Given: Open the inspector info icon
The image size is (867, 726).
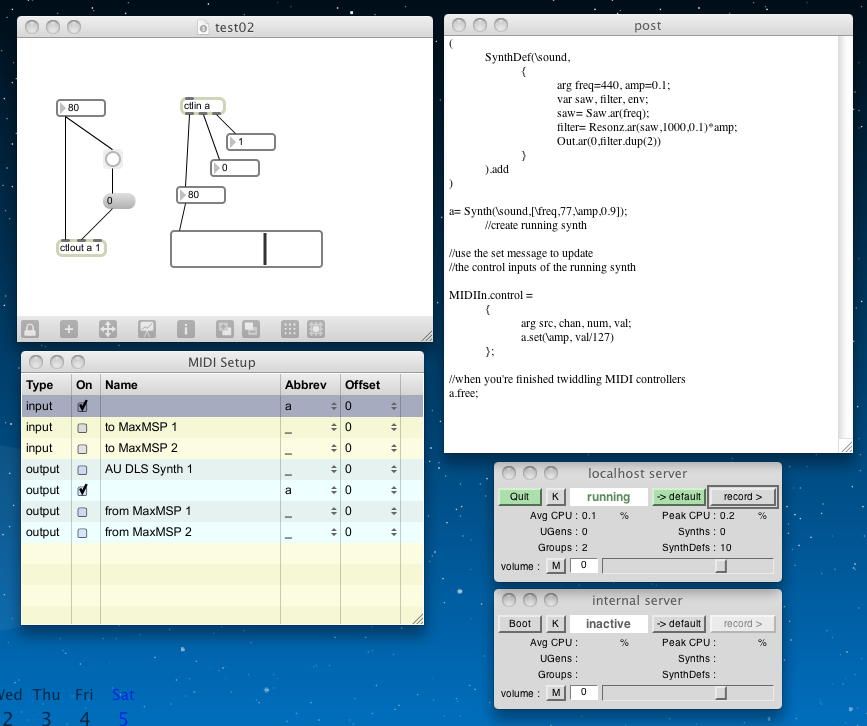Looking at the screenshot, I should pos(185,329).
